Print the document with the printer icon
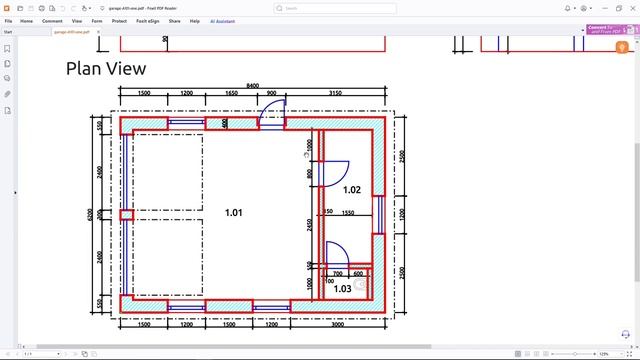The image size is (640, 360). pyautogui.click(x=42, y=8)
